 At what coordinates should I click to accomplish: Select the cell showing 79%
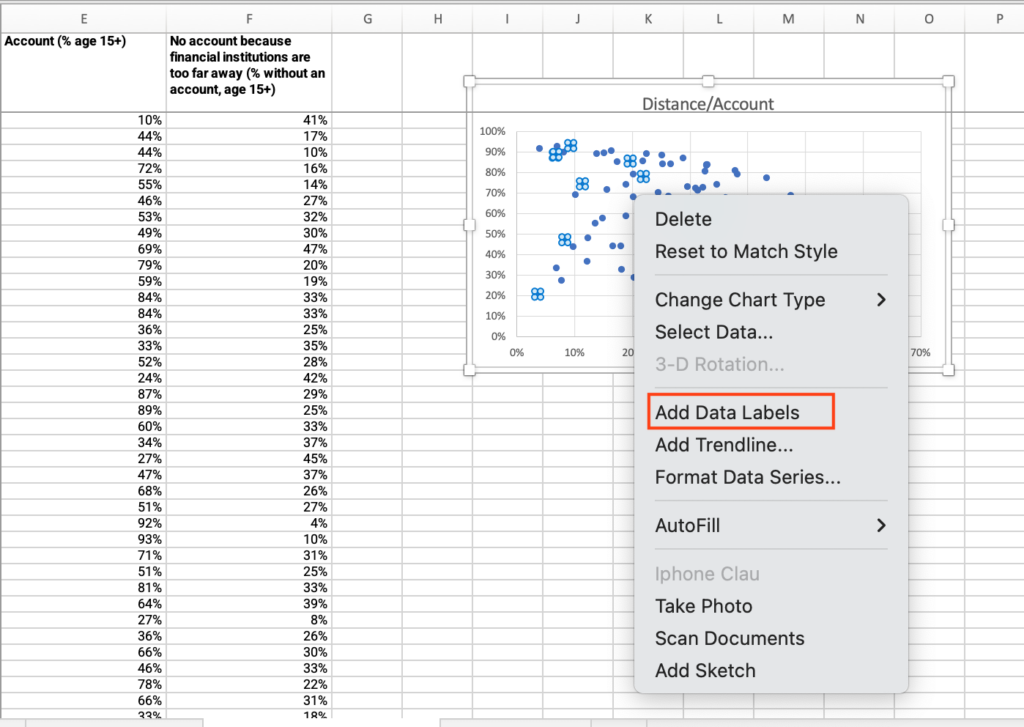click(84, 265)
